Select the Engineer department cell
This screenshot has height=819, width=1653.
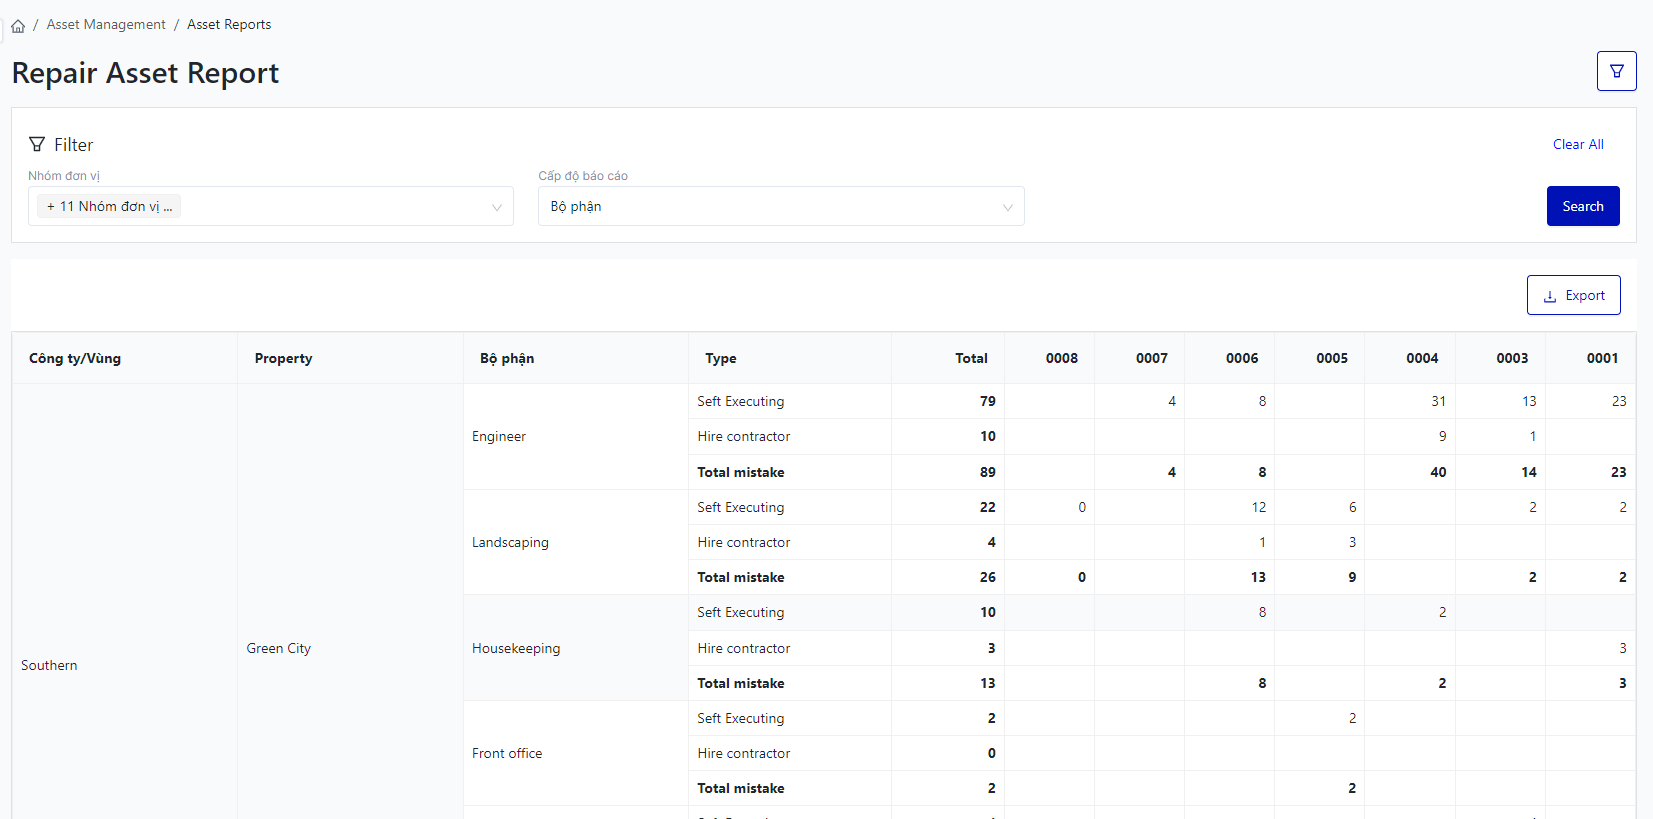click(x=499, y=437)
